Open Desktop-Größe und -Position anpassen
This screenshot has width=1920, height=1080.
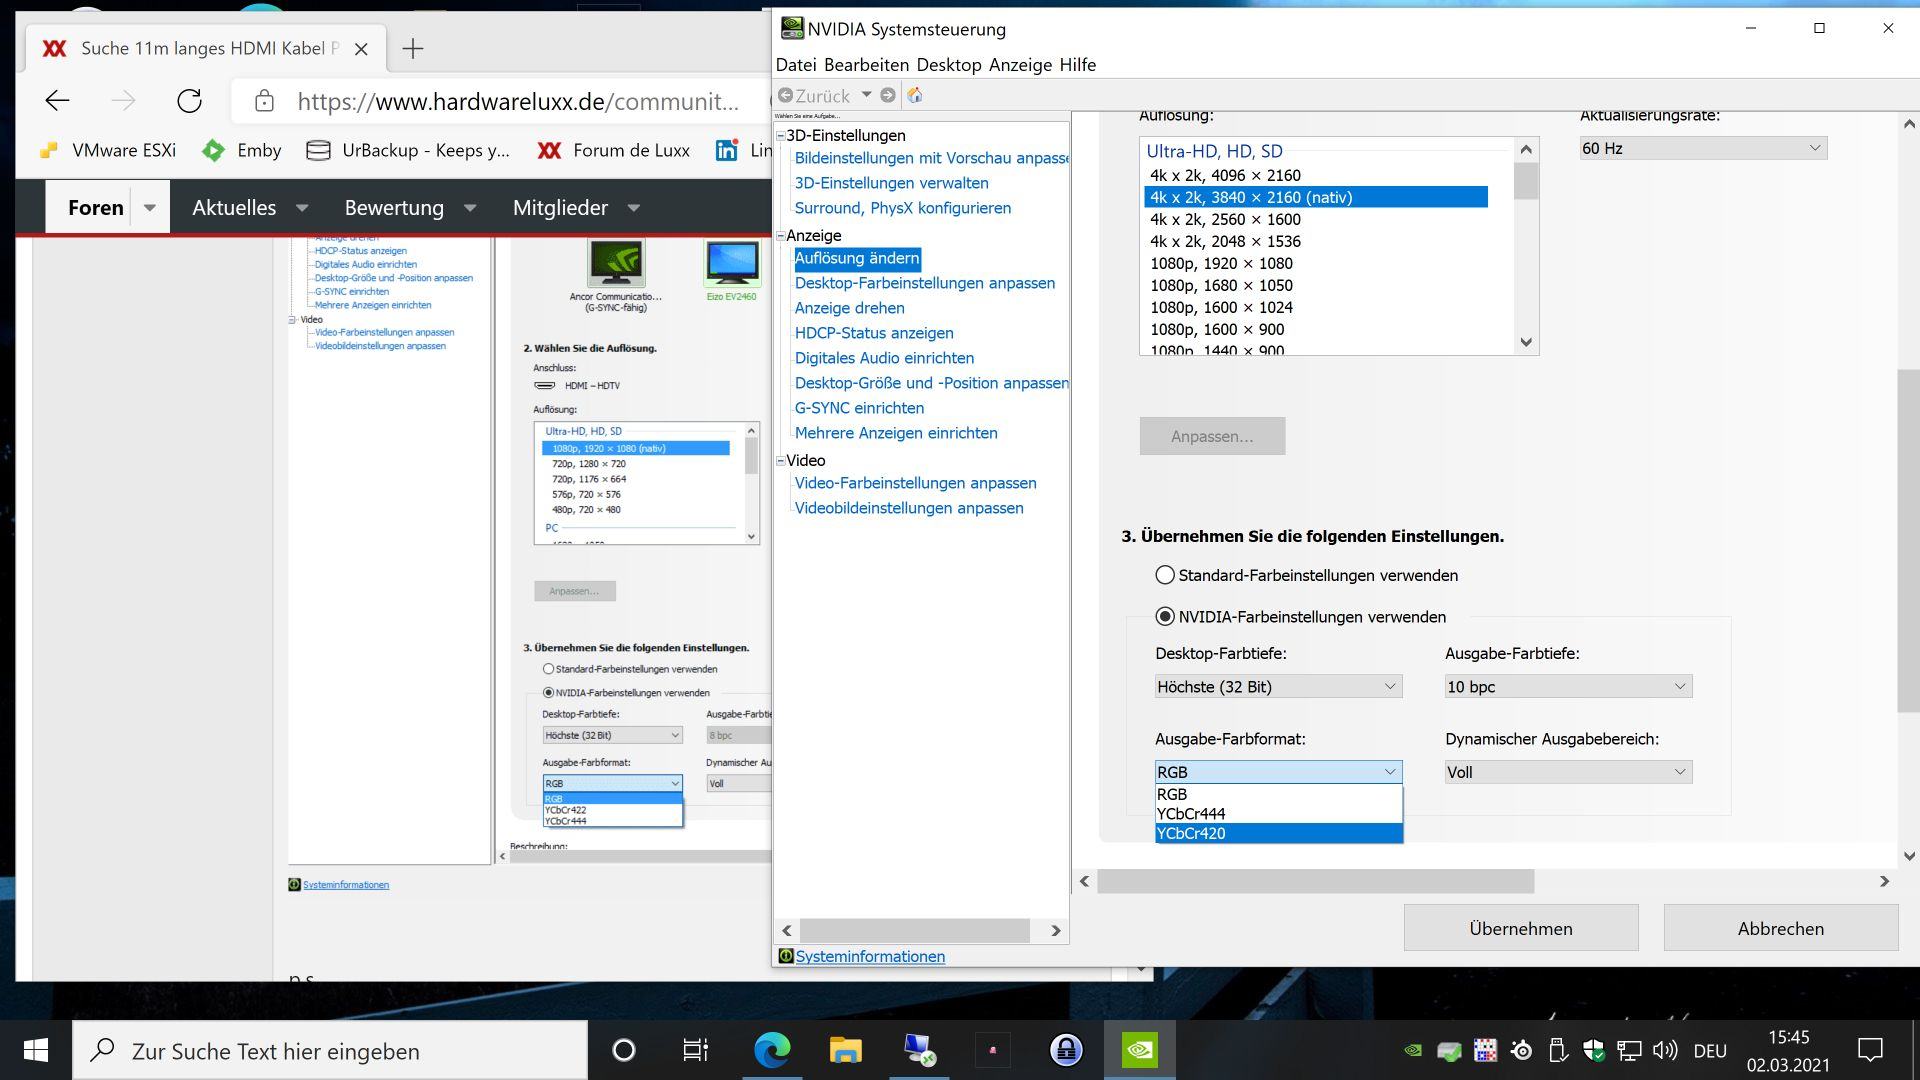click(931, 383)
